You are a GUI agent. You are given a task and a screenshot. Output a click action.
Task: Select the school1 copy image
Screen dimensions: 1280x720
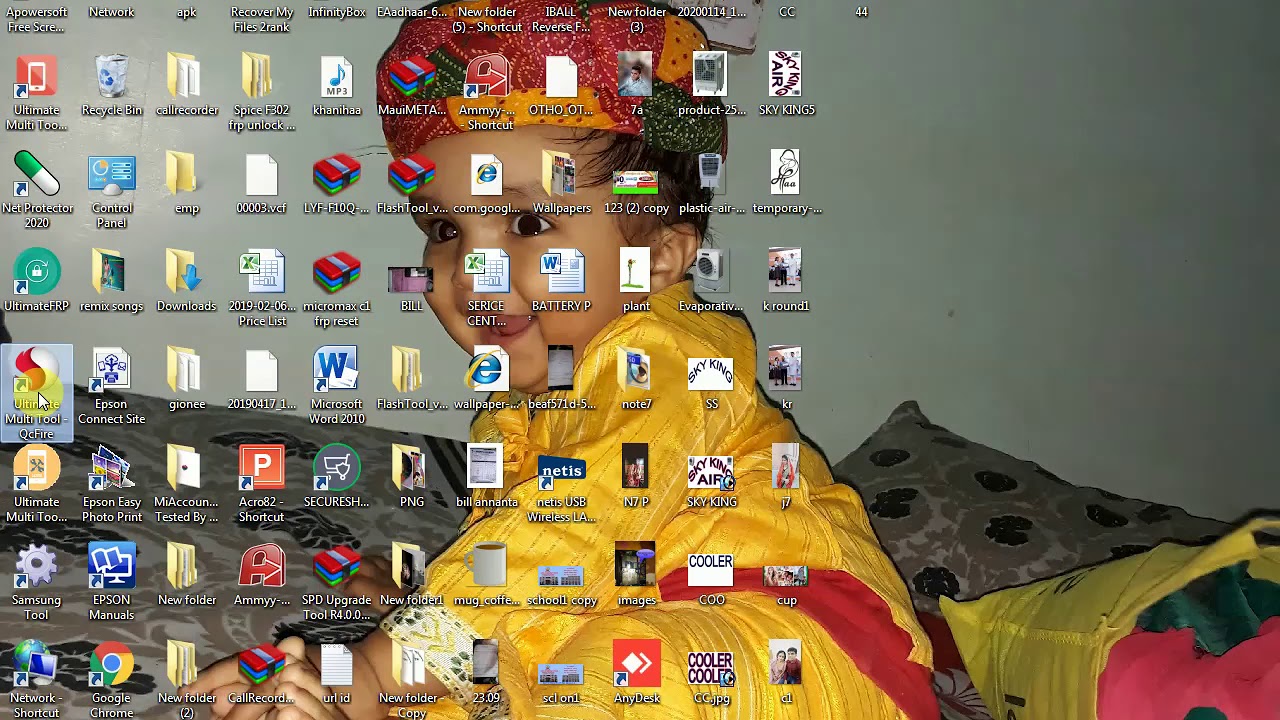tap(562, 576)
